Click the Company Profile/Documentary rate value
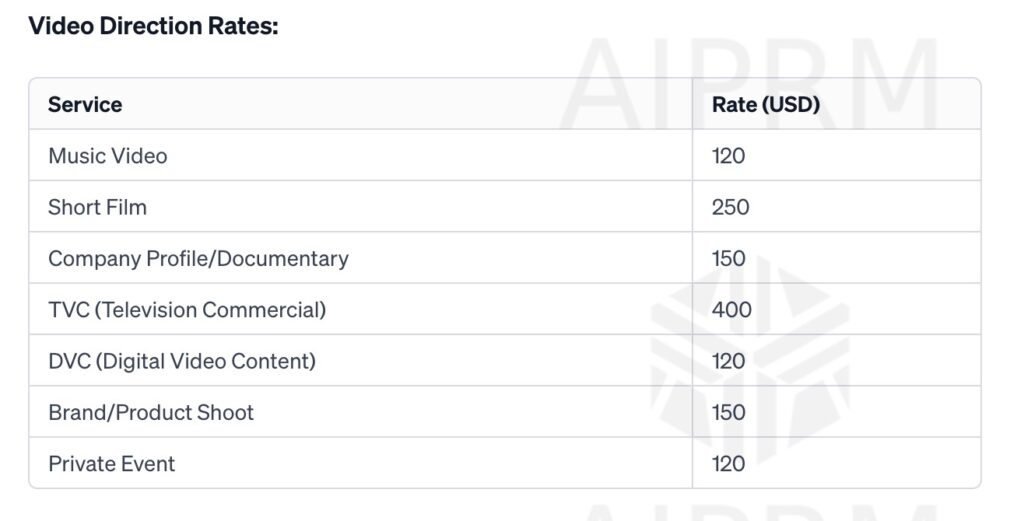Viewport: 1024px width, 521px height. tap(728, 258)
